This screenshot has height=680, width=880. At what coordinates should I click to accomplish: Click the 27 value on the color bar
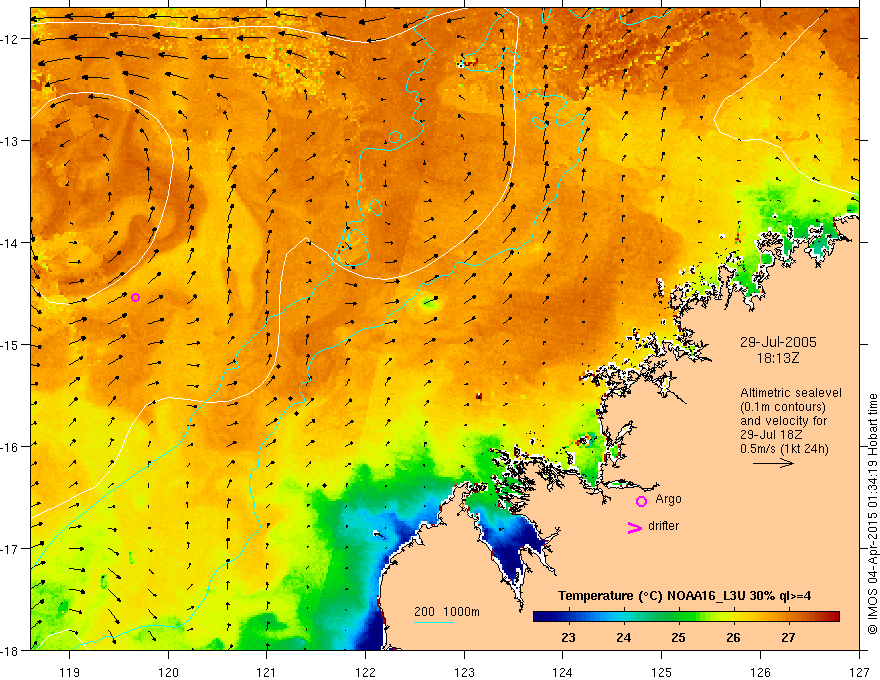click(x=789, y=637)
